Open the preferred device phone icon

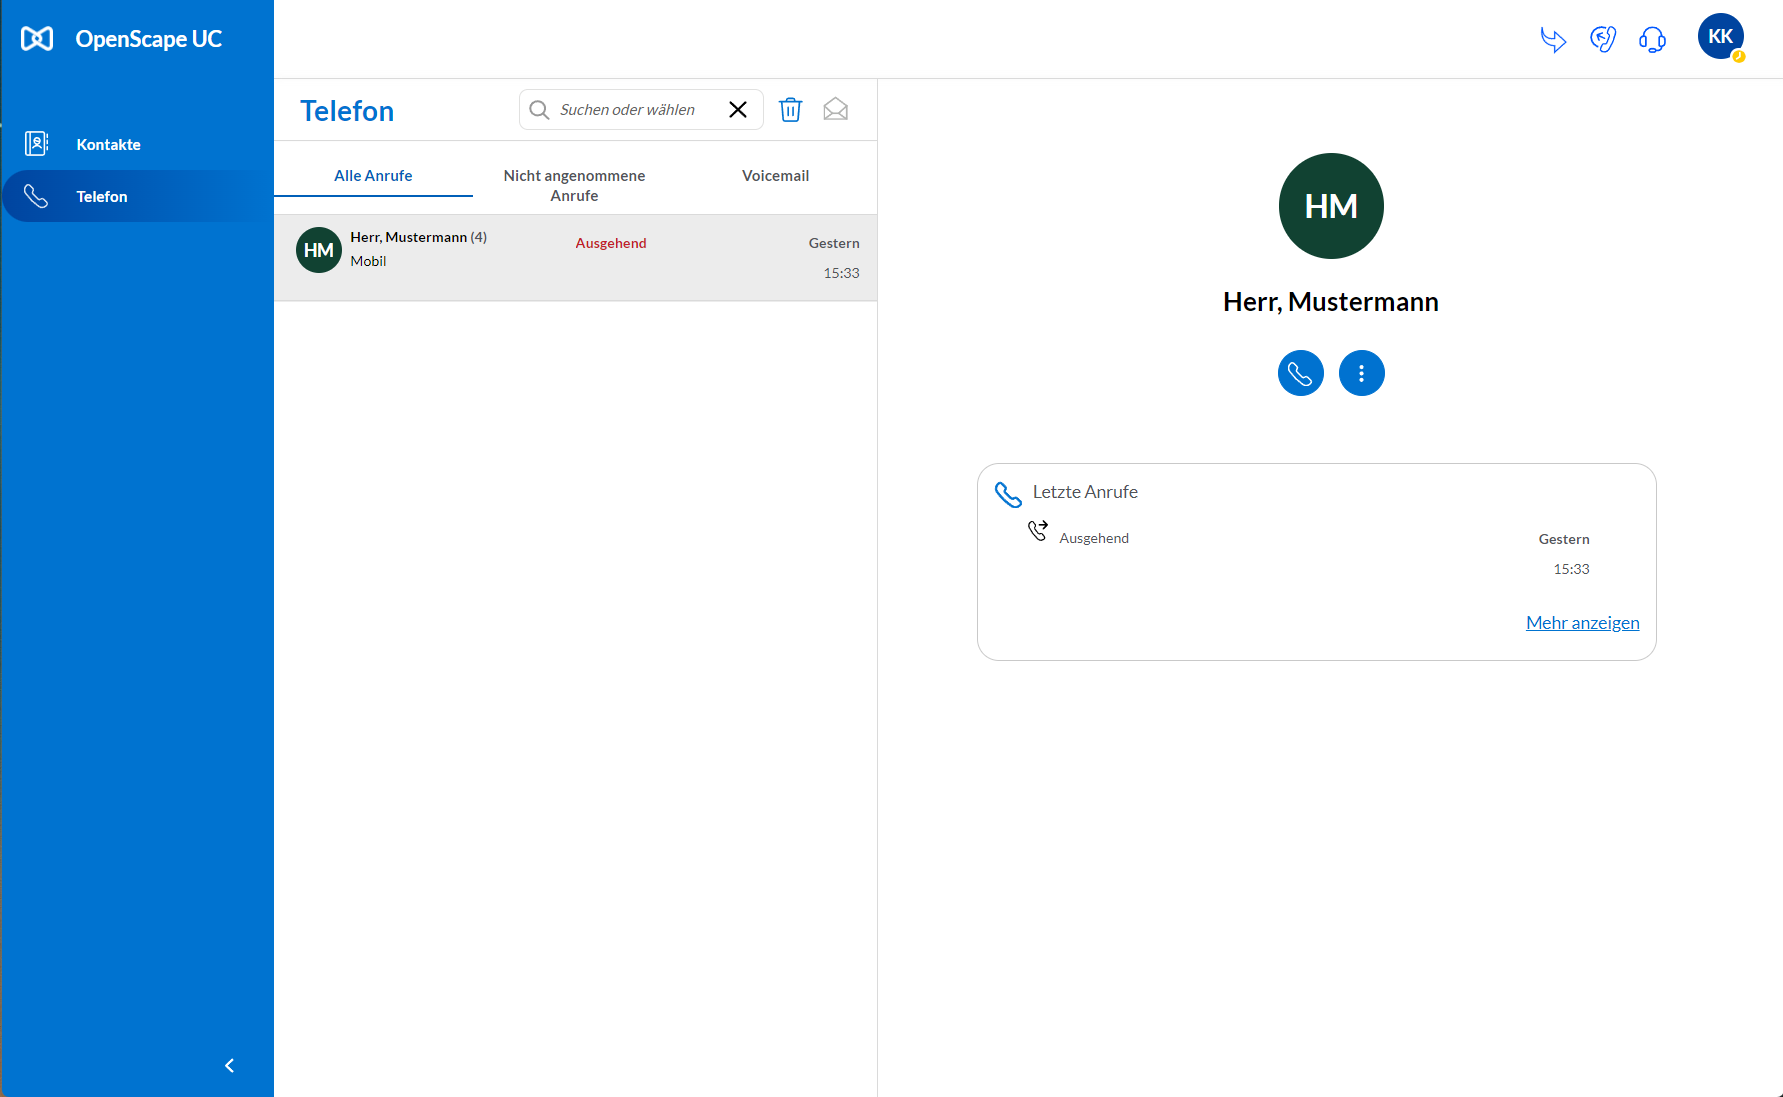tap(1602, 40)
